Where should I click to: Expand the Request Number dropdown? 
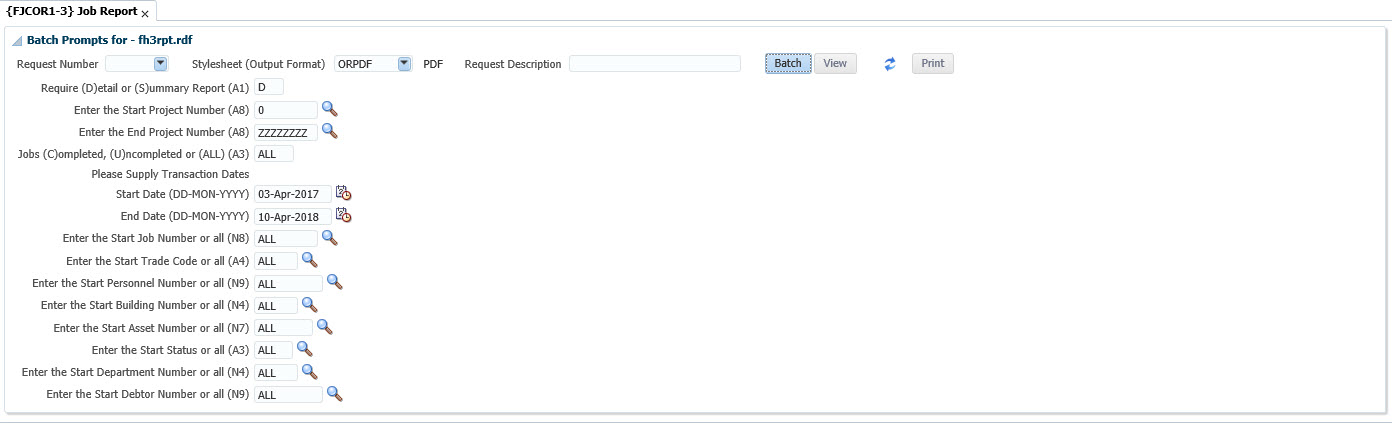(160, 64)
